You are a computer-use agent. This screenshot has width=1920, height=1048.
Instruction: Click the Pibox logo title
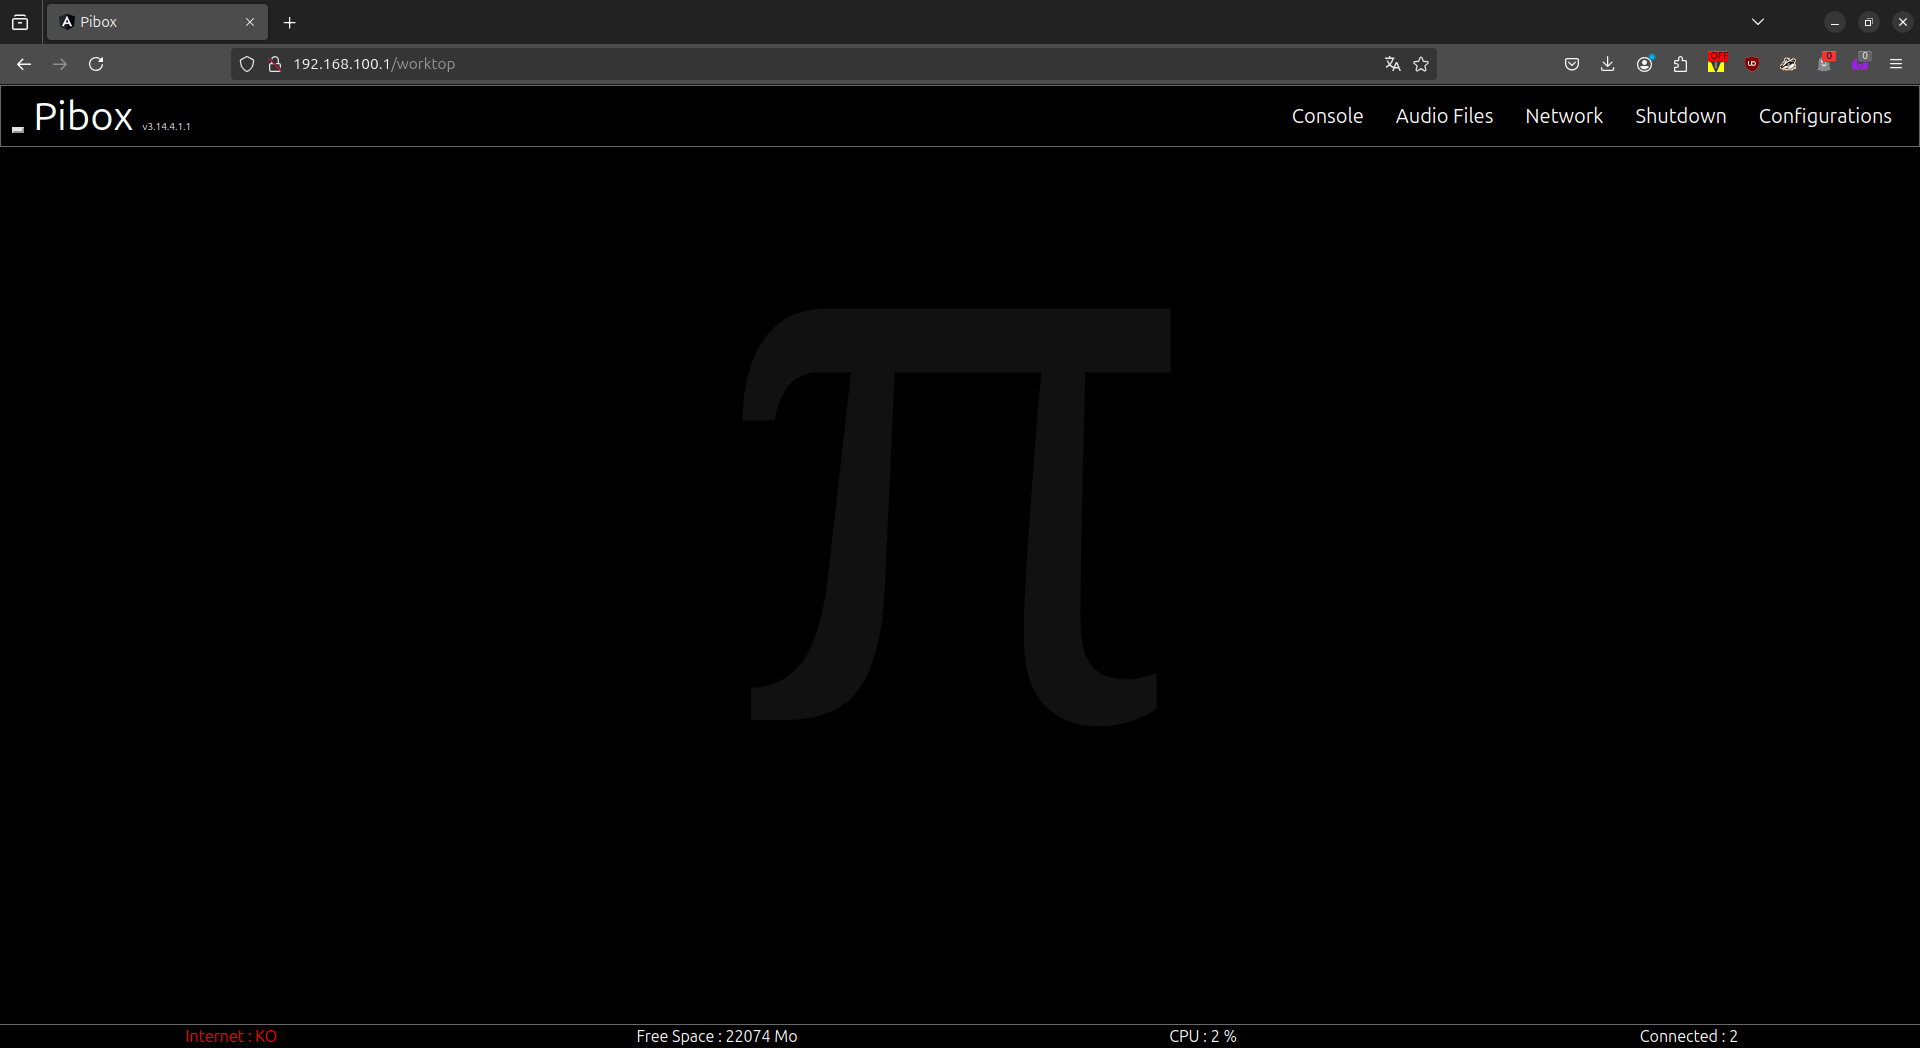pyautogui.click(x=83, y=117)
